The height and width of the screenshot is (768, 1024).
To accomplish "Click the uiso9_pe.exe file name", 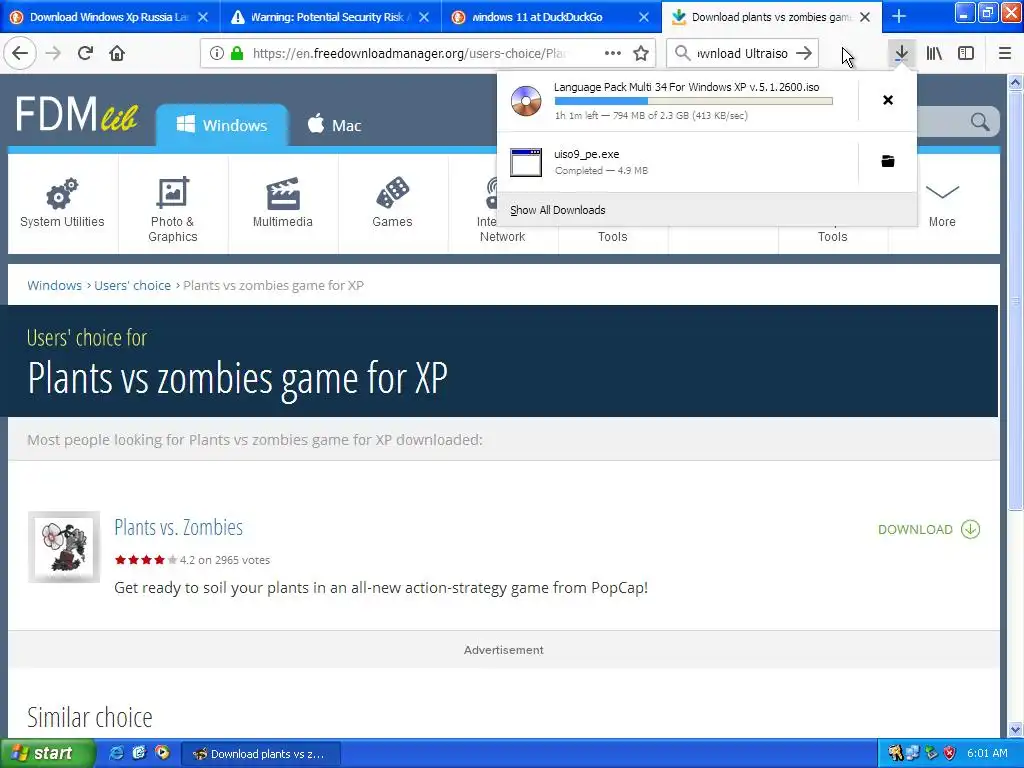I will (586, 154).
